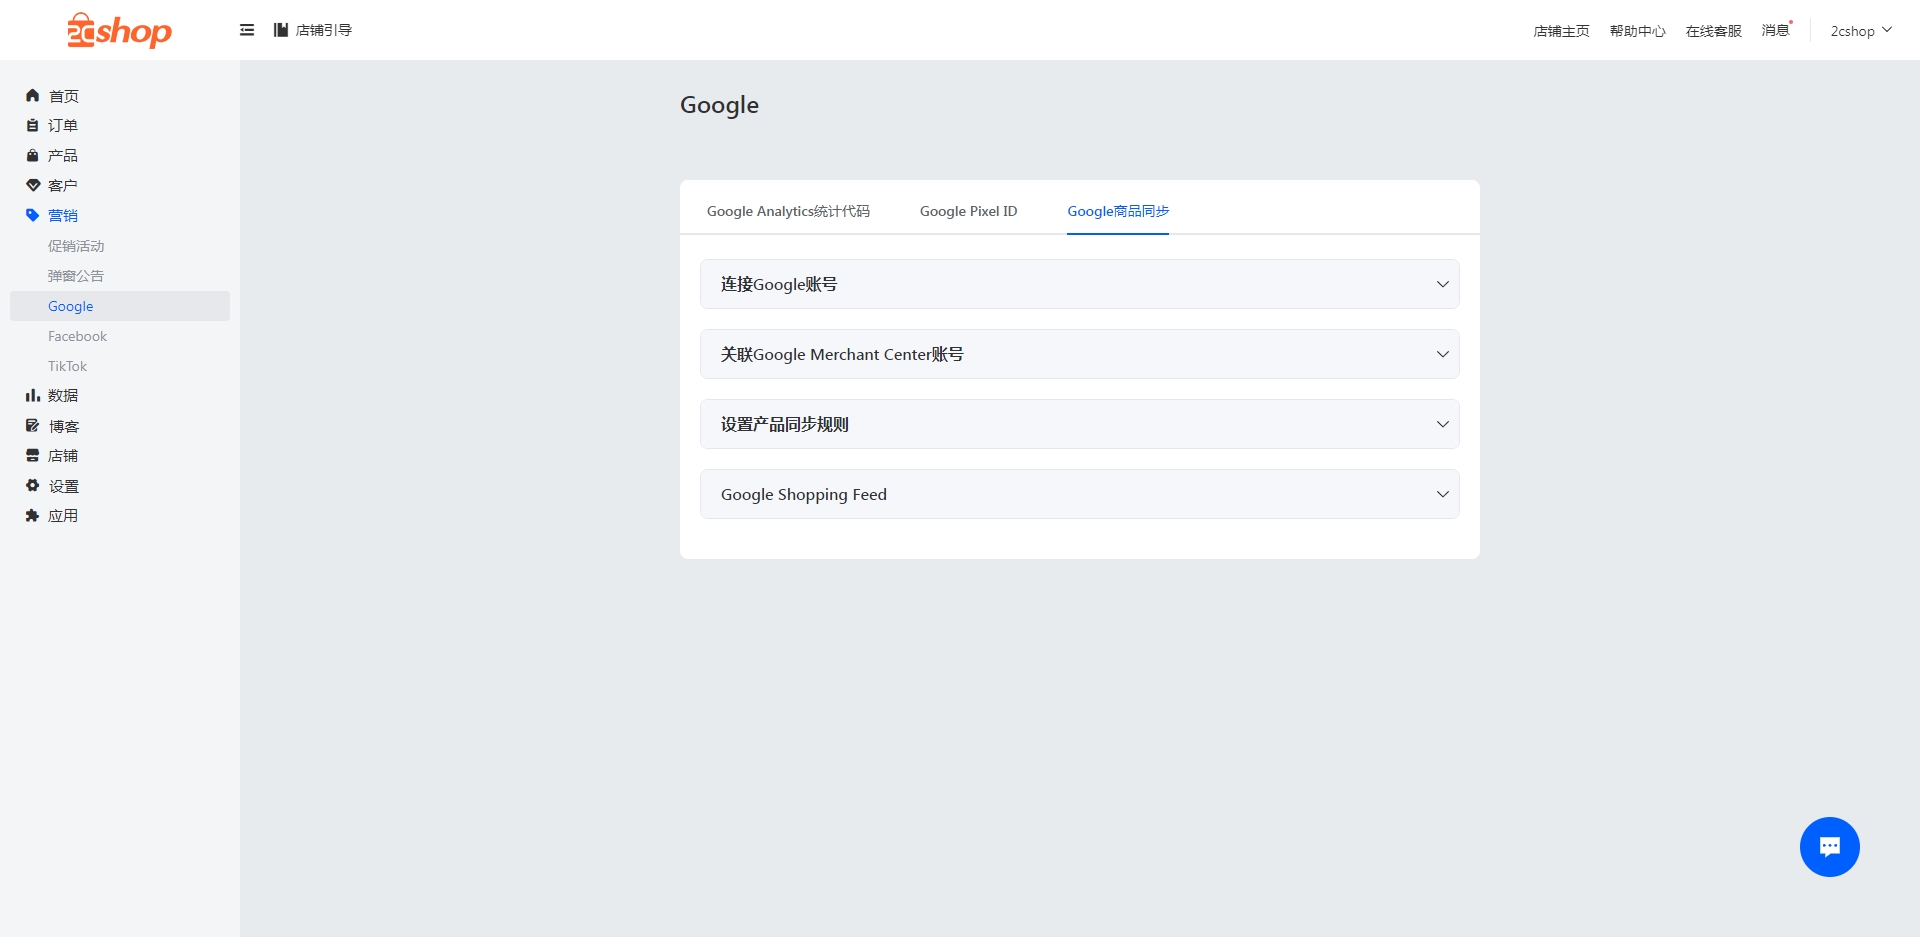1920x937 pixels.
Task: Click the 营销 tag icon
Action: click(x=32, y=216)
